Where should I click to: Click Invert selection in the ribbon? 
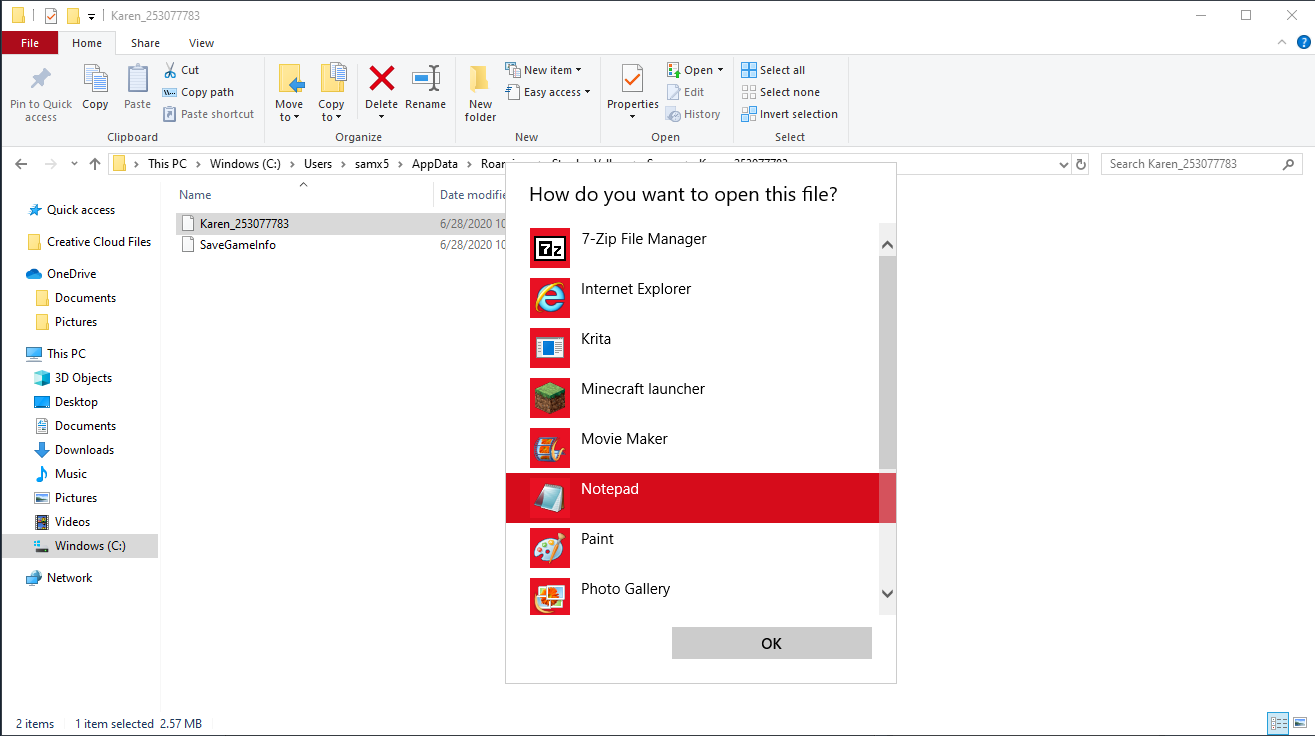point(789,114)
